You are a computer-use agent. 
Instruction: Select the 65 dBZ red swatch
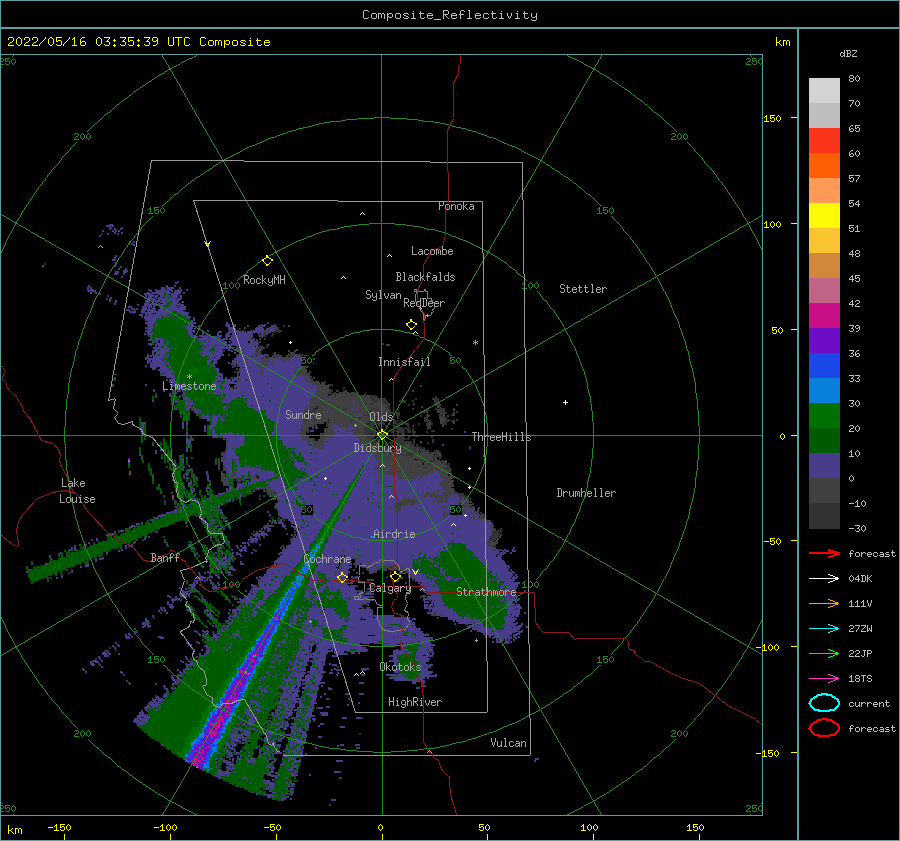point(824,141)
